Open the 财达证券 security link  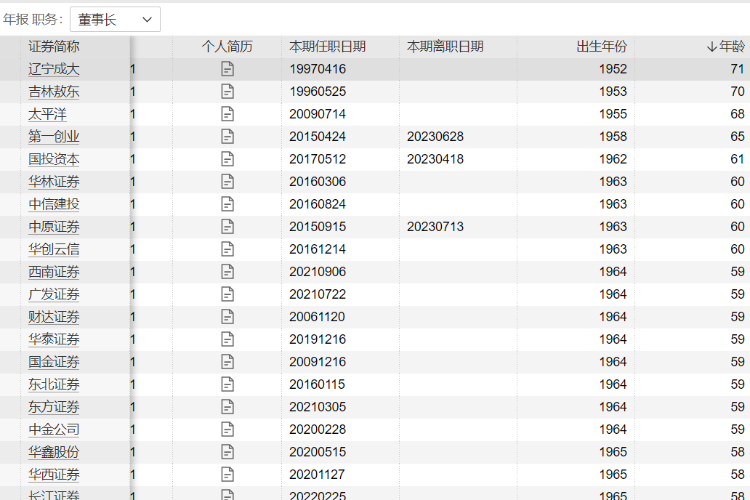54,316
